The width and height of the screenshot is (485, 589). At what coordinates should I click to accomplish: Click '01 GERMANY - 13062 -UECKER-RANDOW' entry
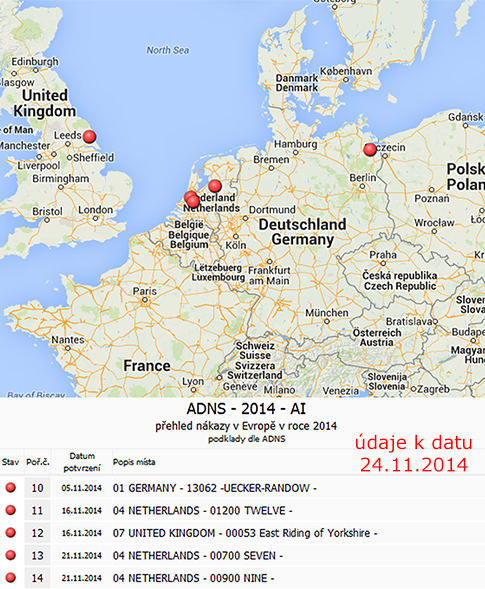[x=215, y=488]
